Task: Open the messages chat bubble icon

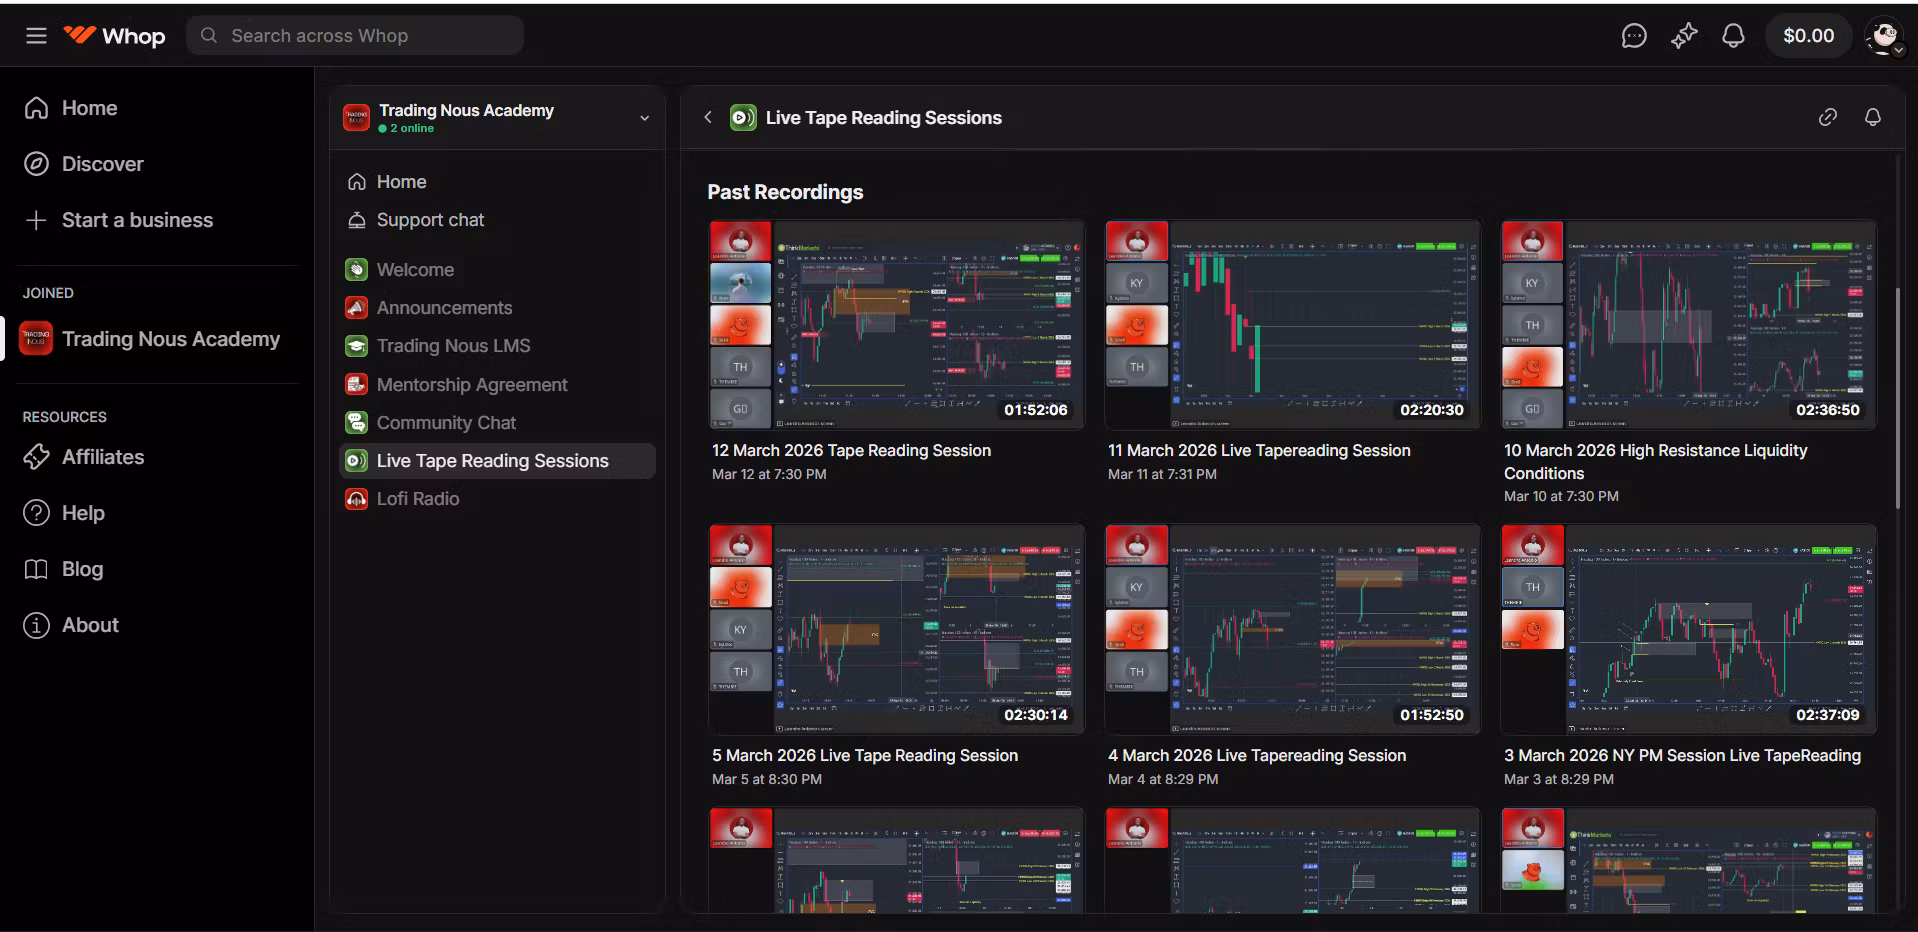Action: click(1633, 36)
